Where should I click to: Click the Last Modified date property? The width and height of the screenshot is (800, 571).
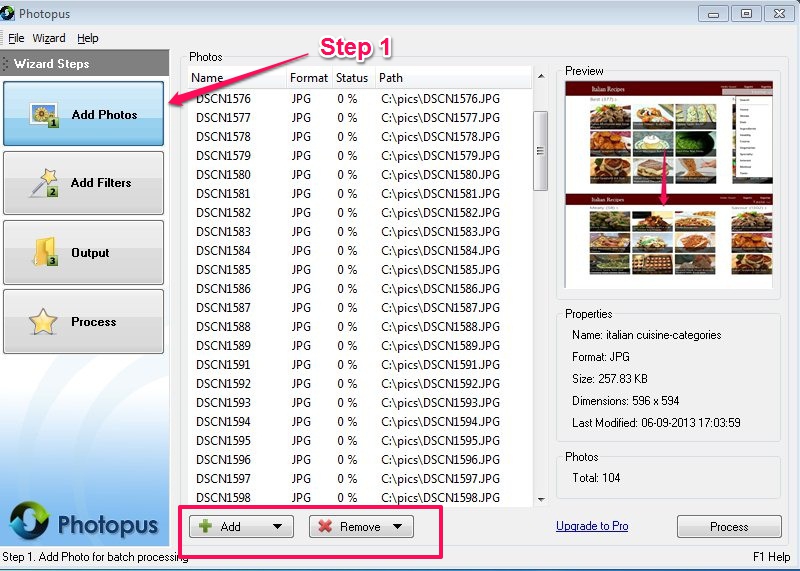pyautogui.click(x=656, y=423)
